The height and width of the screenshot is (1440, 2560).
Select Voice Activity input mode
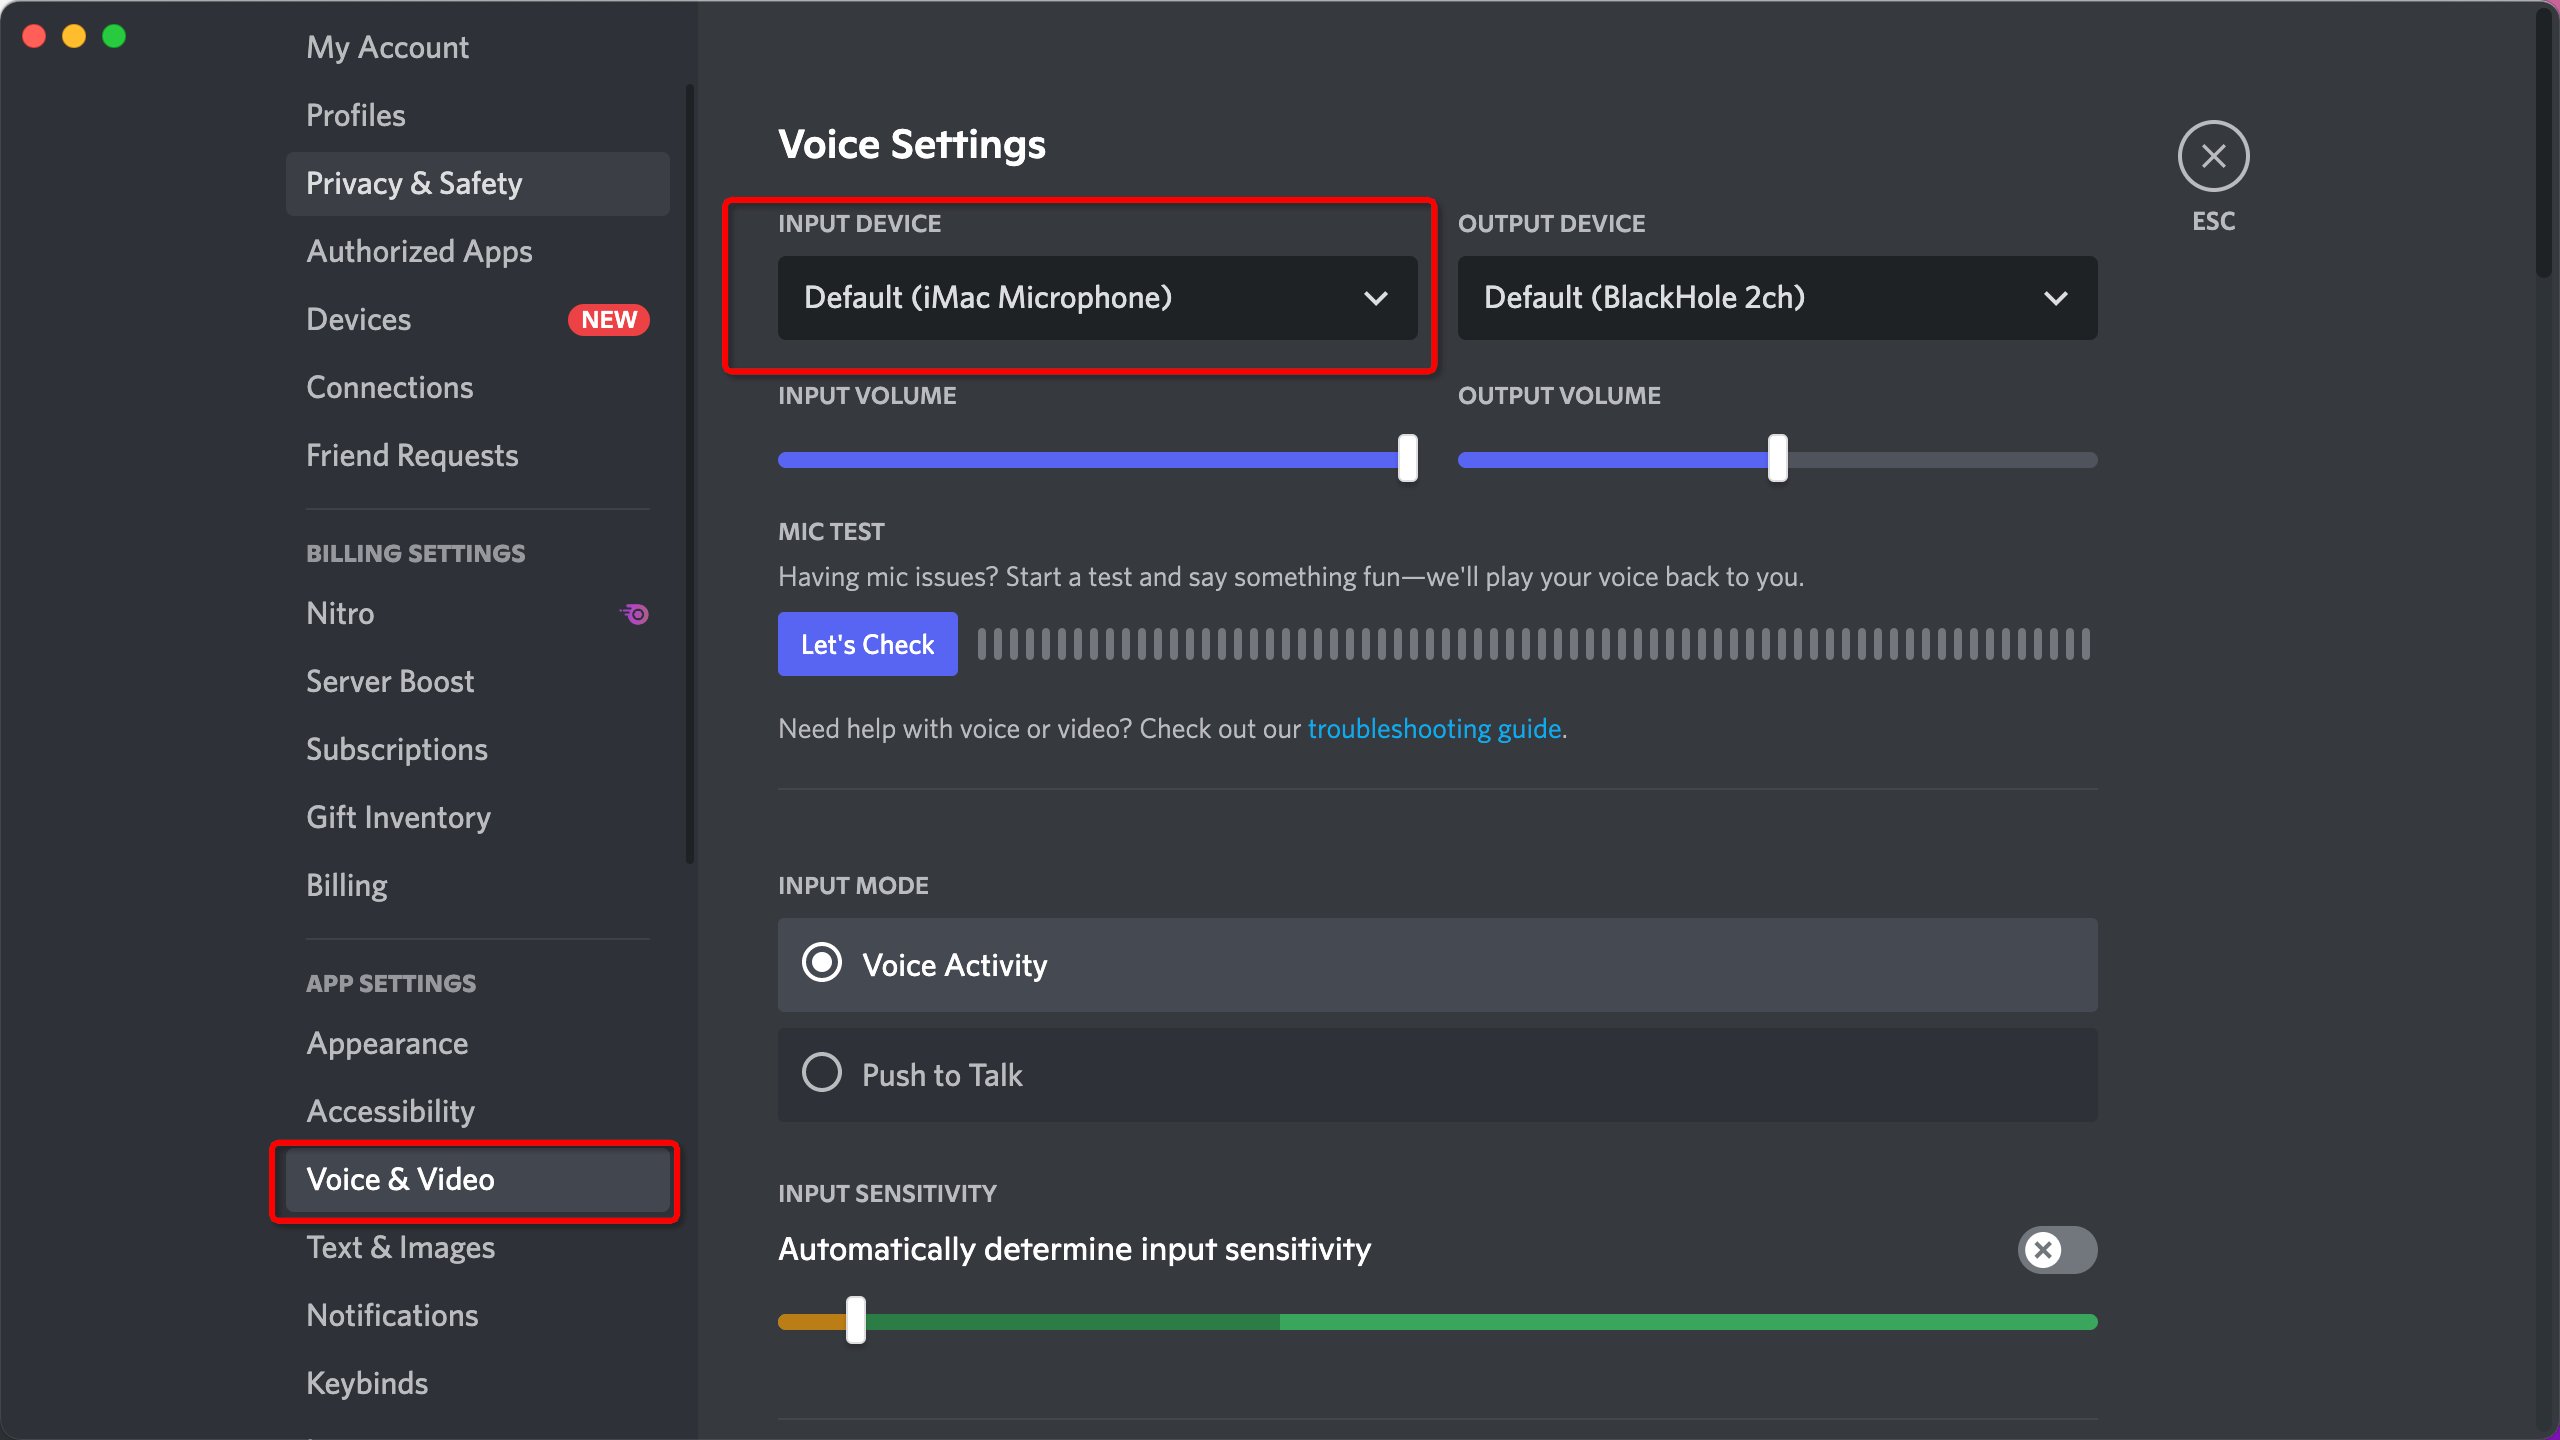[x=821, y=964]
